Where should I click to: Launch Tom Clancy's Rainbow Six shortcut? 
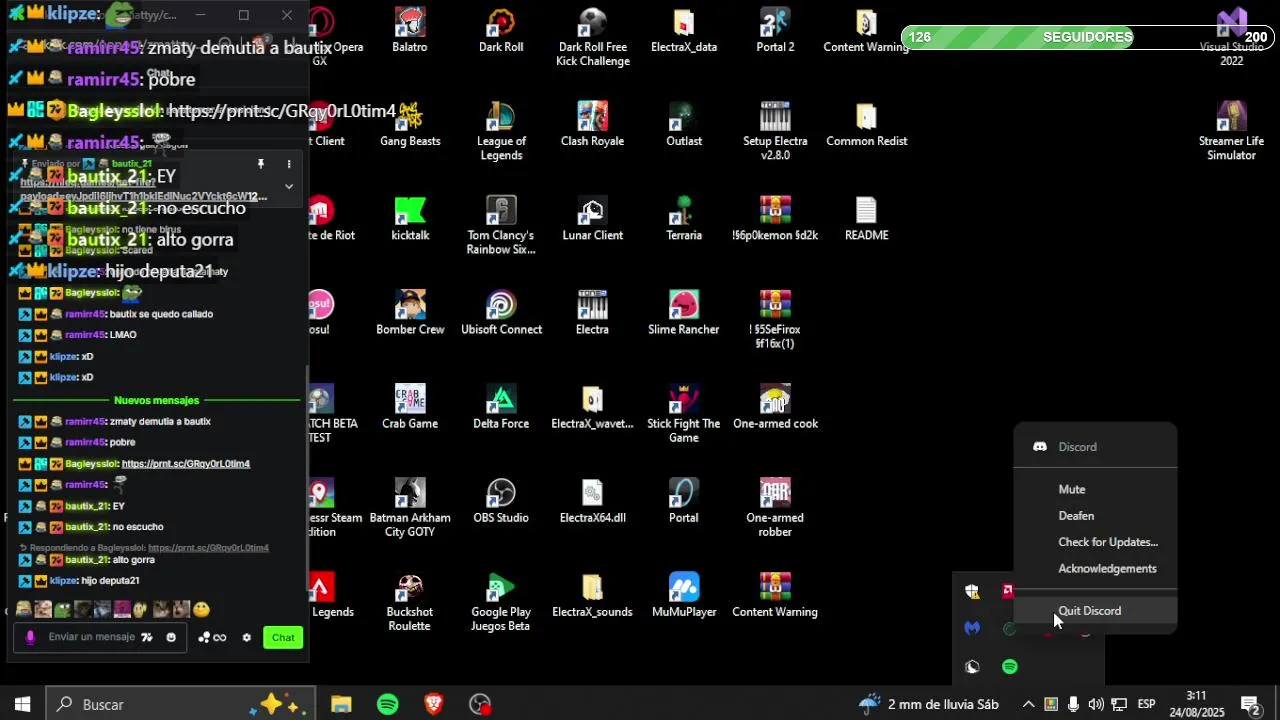tap(501, 226)
